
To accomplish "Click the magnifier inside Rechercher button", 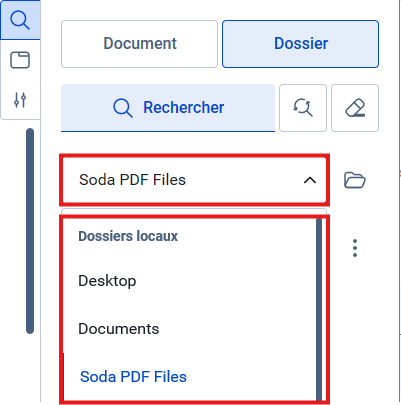I will pos(123,108).
